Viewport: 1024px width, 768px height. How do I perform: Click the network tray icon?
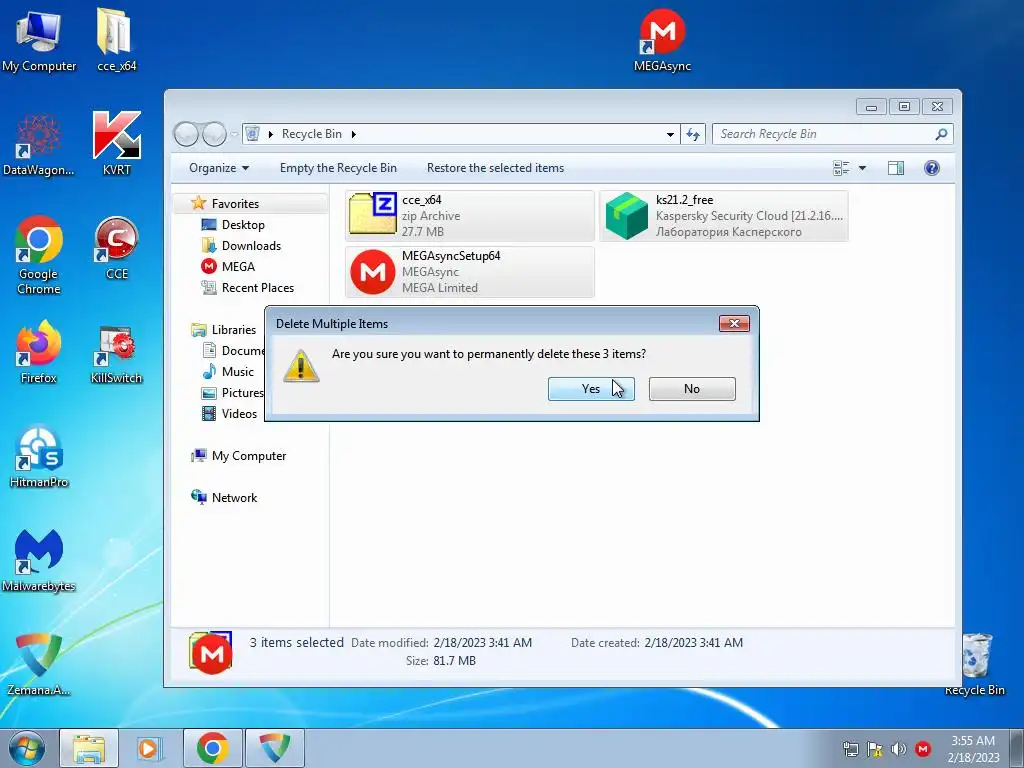pyautogui.click(x=850, y=749)
